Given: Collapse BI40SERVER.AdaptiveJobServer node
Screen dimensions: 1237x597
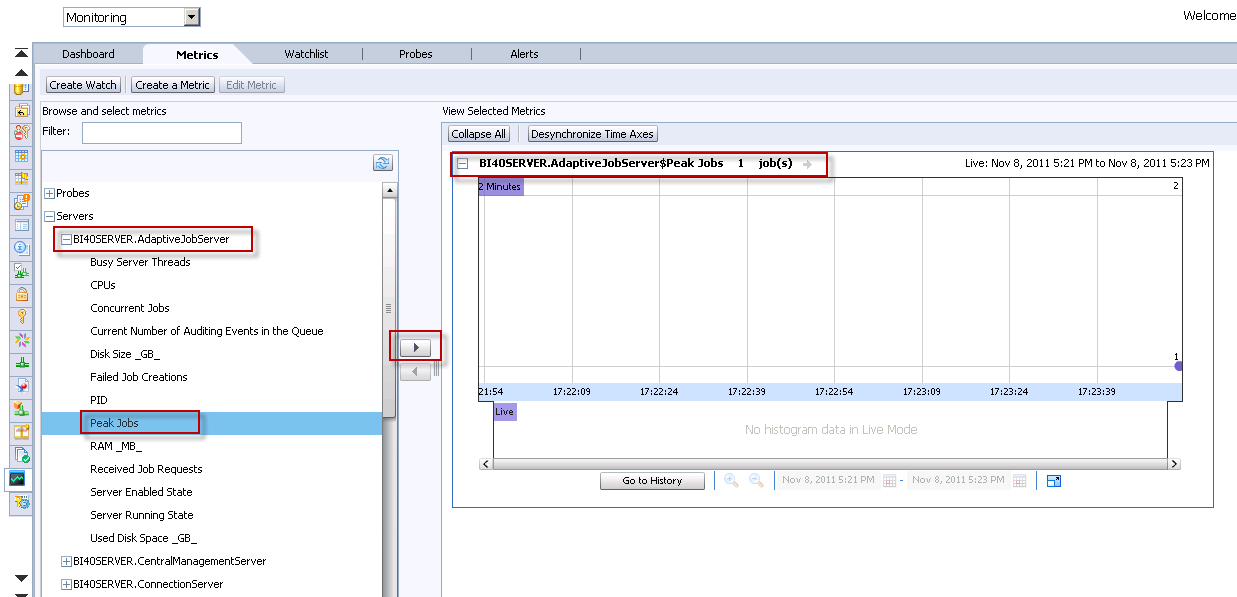Looking at the screenshot, I should [67, 239].
